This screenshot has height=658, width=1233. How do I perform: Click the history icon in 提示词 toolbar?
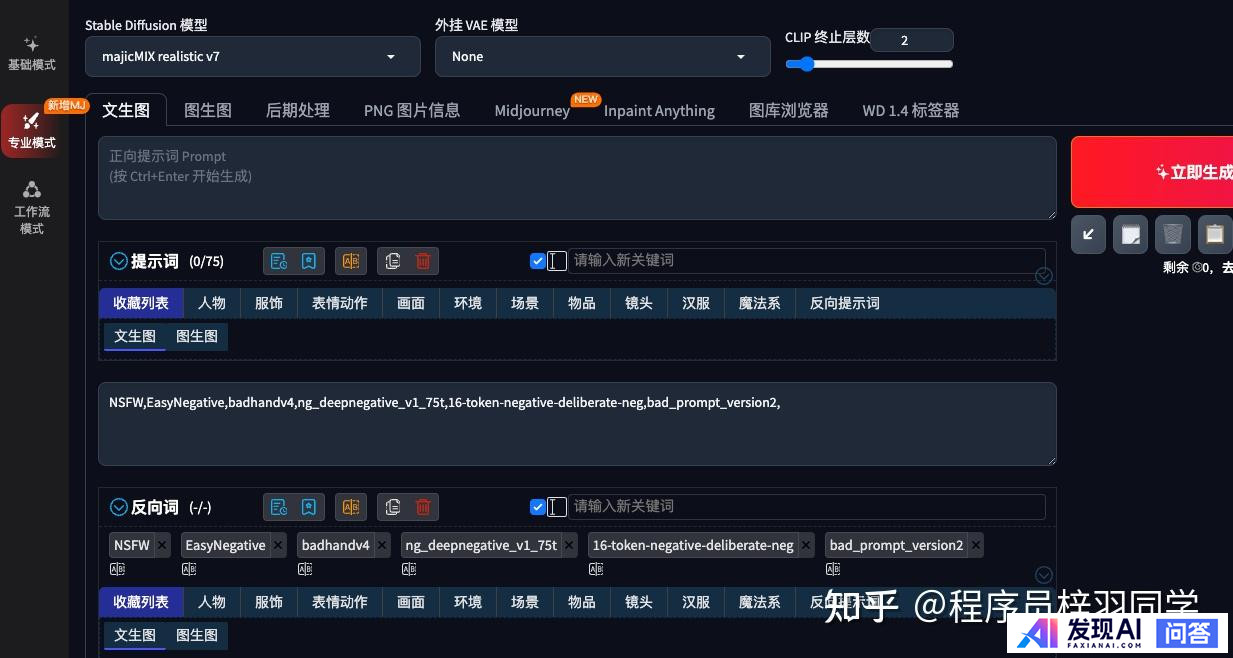pyautogui.click(x=279, y=261)
